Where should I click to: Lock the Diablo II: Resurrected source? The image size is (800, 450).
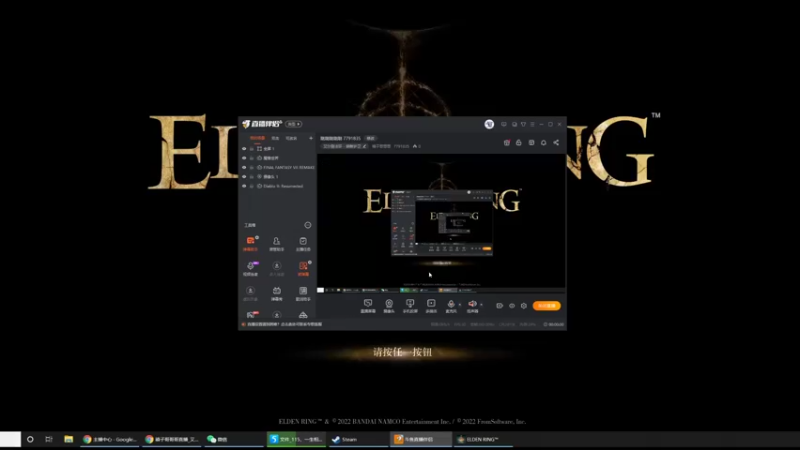click(252, 186)
